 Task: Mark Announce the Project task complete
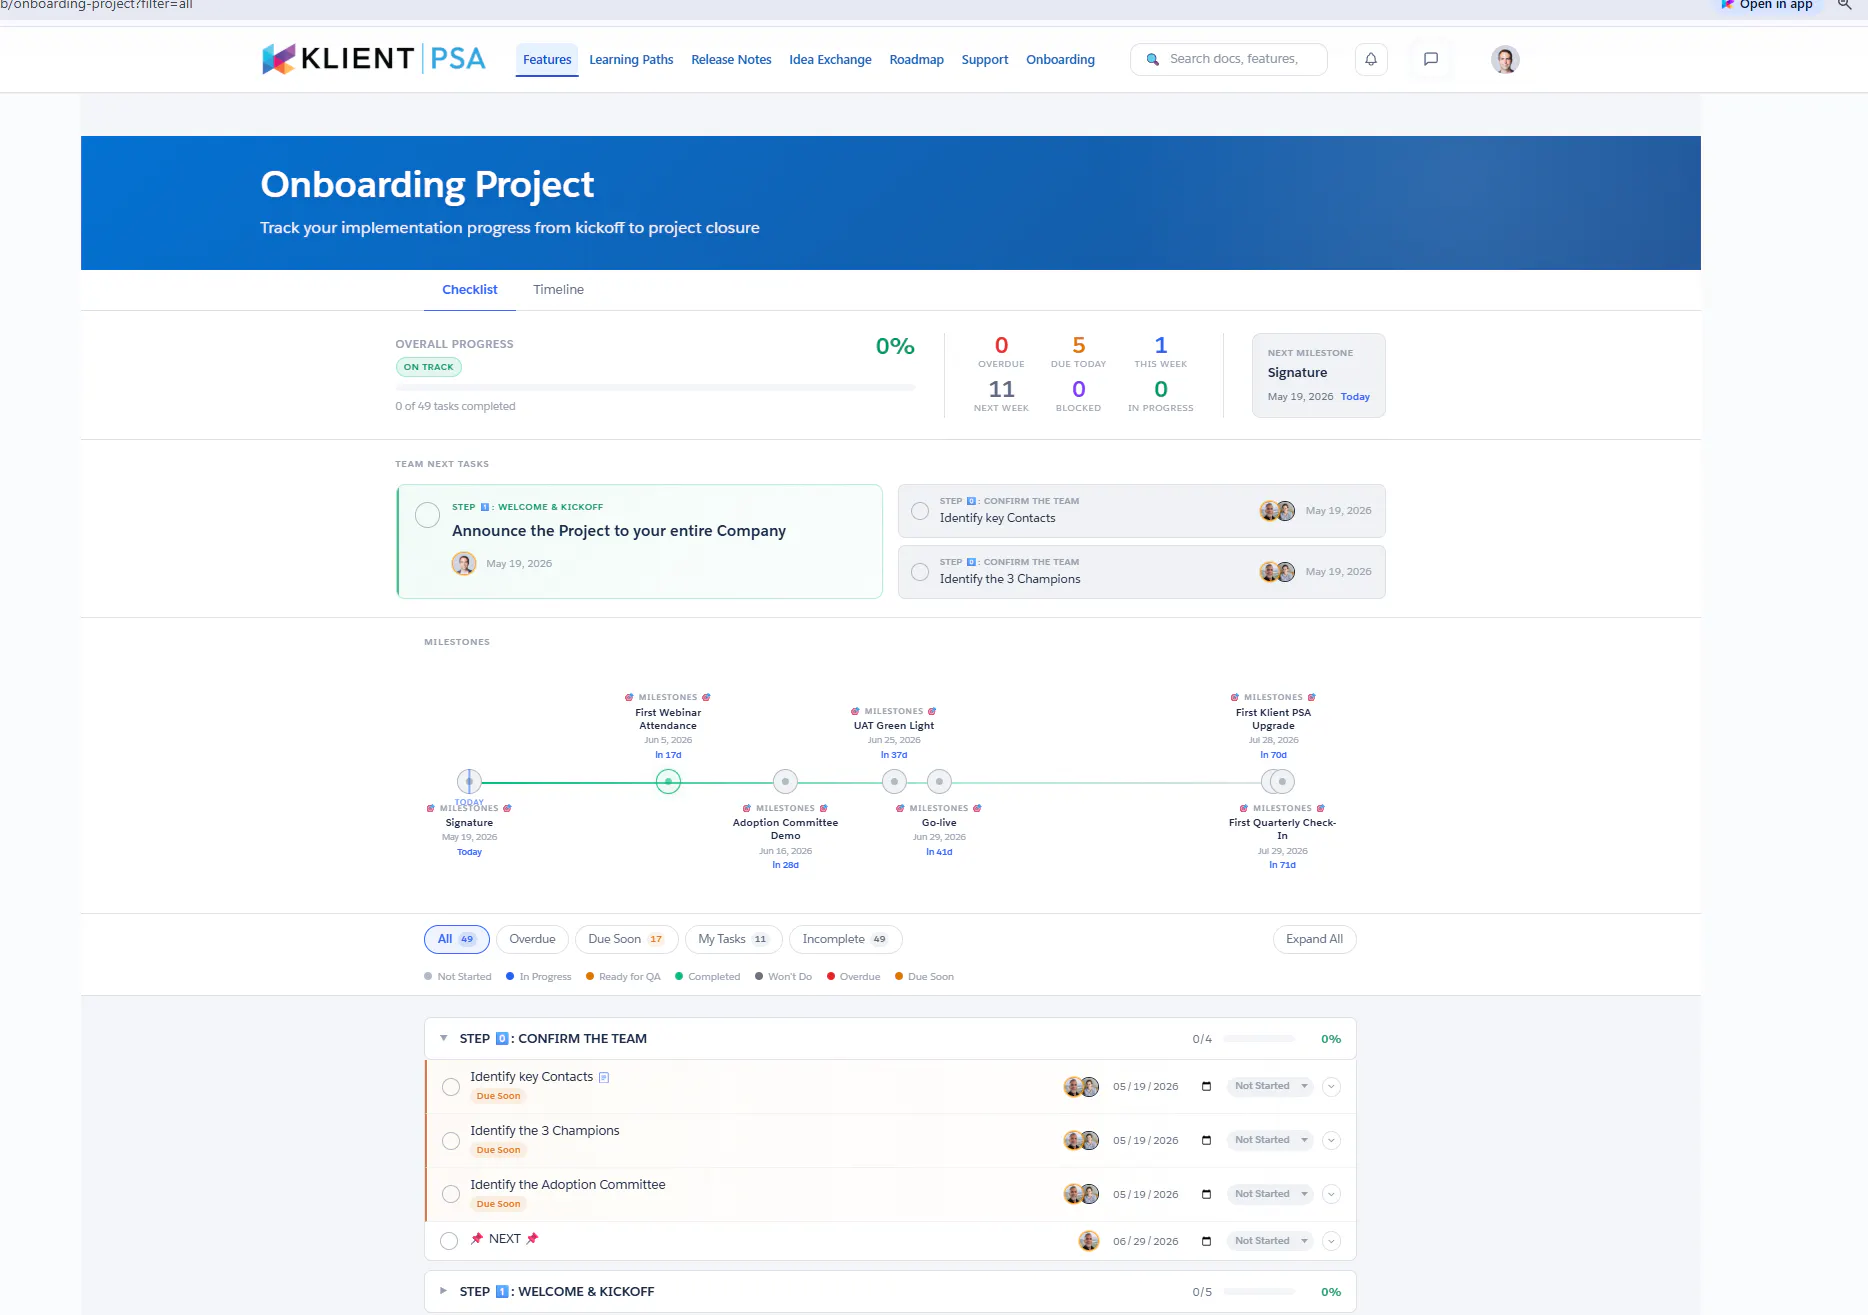(427, 515)
